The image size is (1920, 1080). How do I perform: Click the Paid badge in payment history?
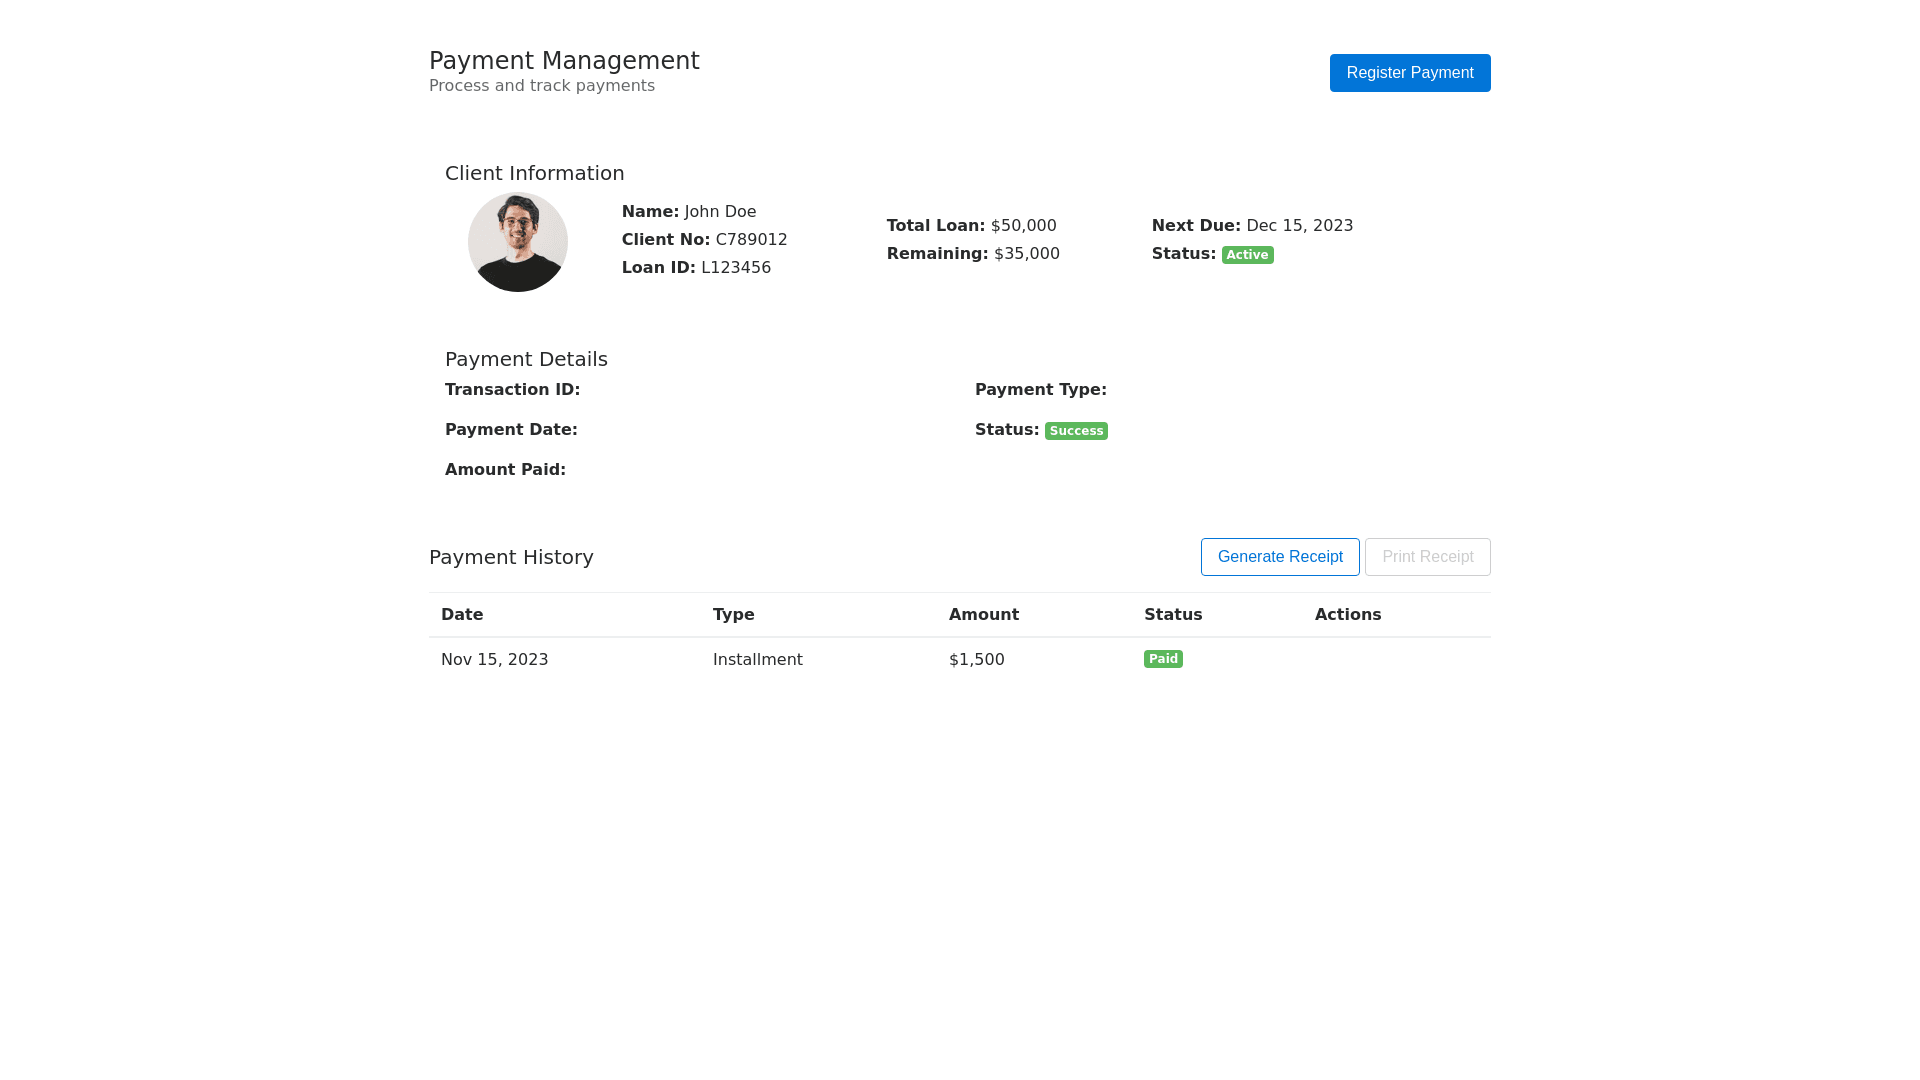1163,659
